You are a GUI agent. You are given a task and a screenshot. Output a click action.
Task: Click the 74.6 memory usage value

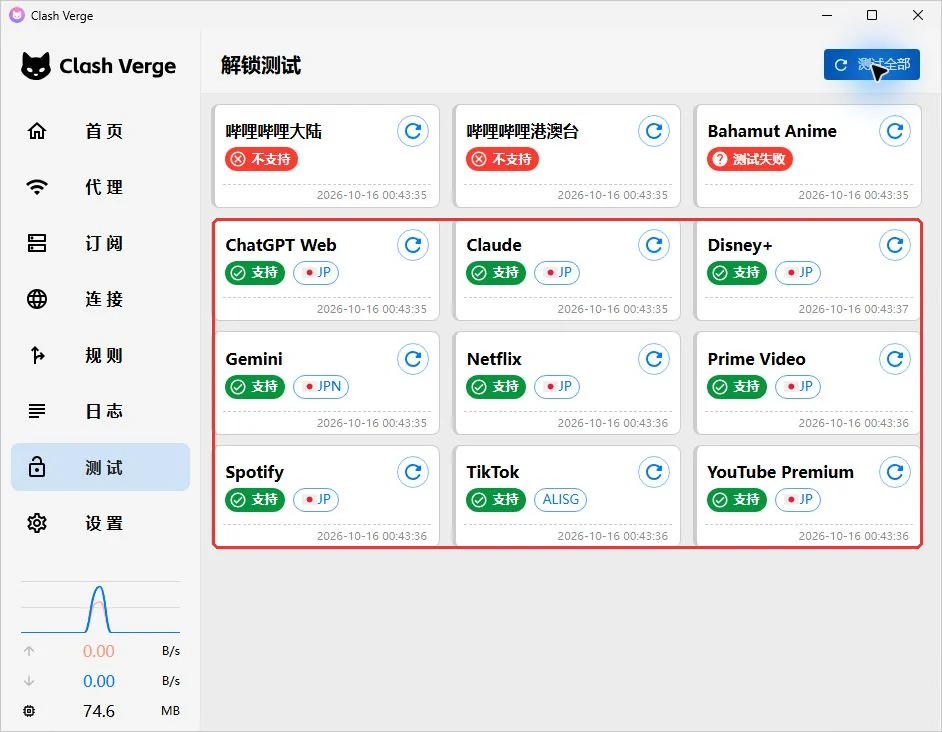click(x=99, y=711)
